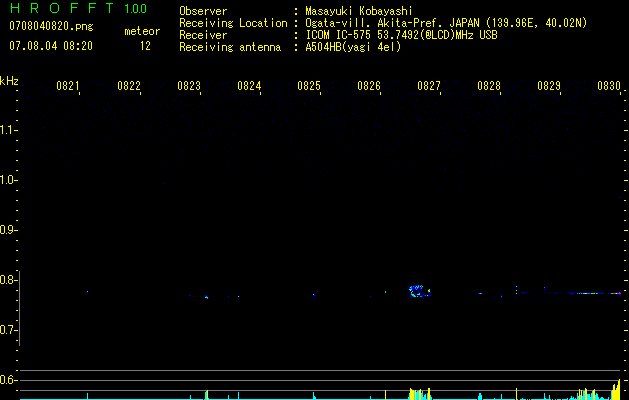The width and height of the screenshot is (629, 400).
Task: Click the 0826 time tick label
Action: pos(369,86)
